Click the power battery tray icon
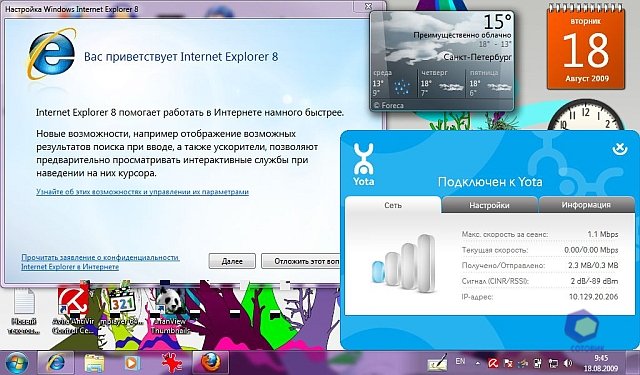Viewport: 640px width, 375px height. point(538,363)
